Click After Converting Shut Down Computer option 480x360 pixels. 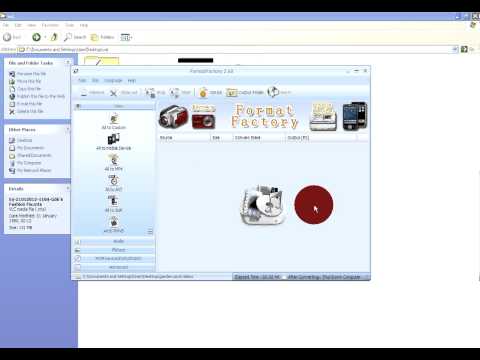(325, 277)
